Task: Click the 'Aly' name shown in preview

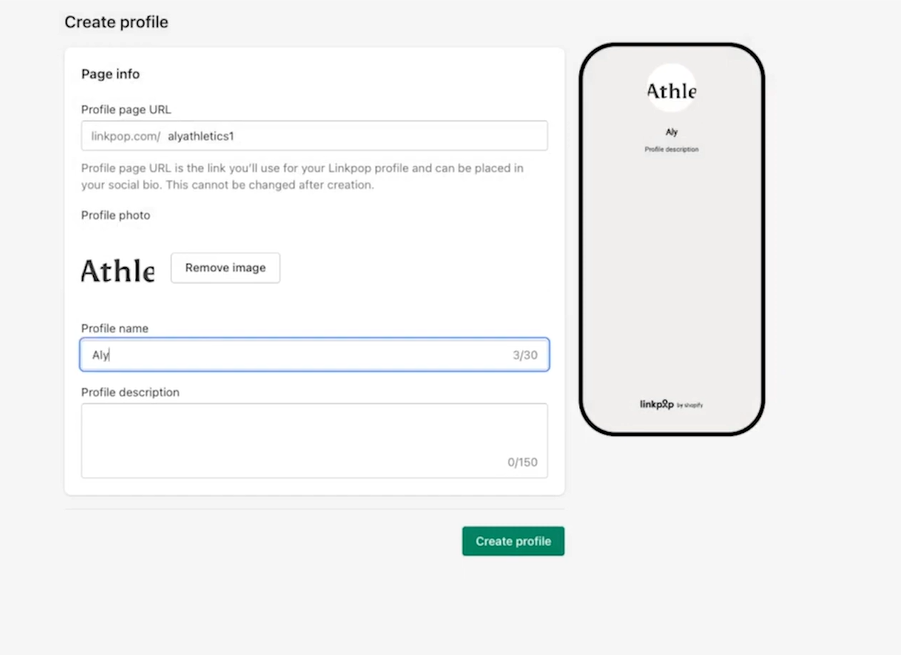Action: point(671,131)
